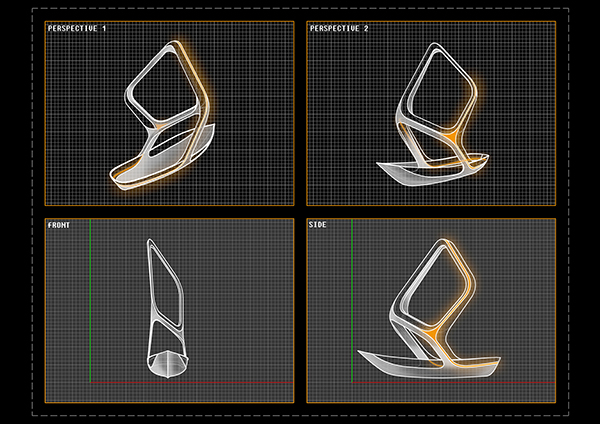Select the Perspective 2 viewport label

pos(339,28)
